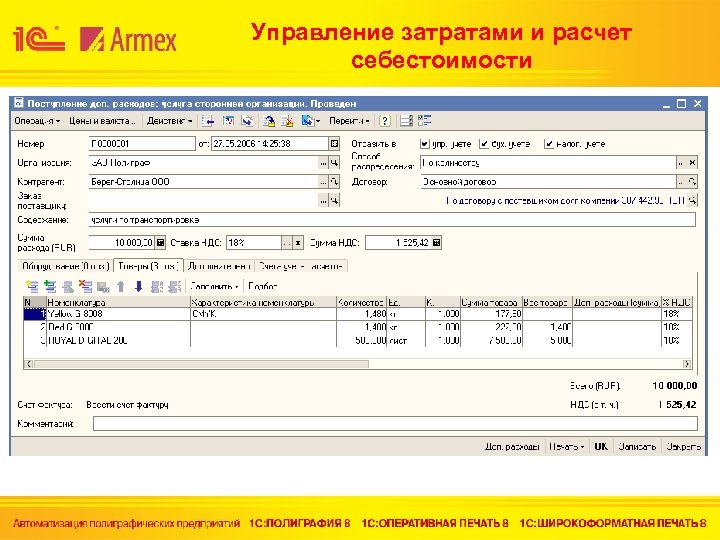This screenshot has height=540, width=720.
Task: Open the Контрагент record with magnifier button
Action: click(335, 181)
